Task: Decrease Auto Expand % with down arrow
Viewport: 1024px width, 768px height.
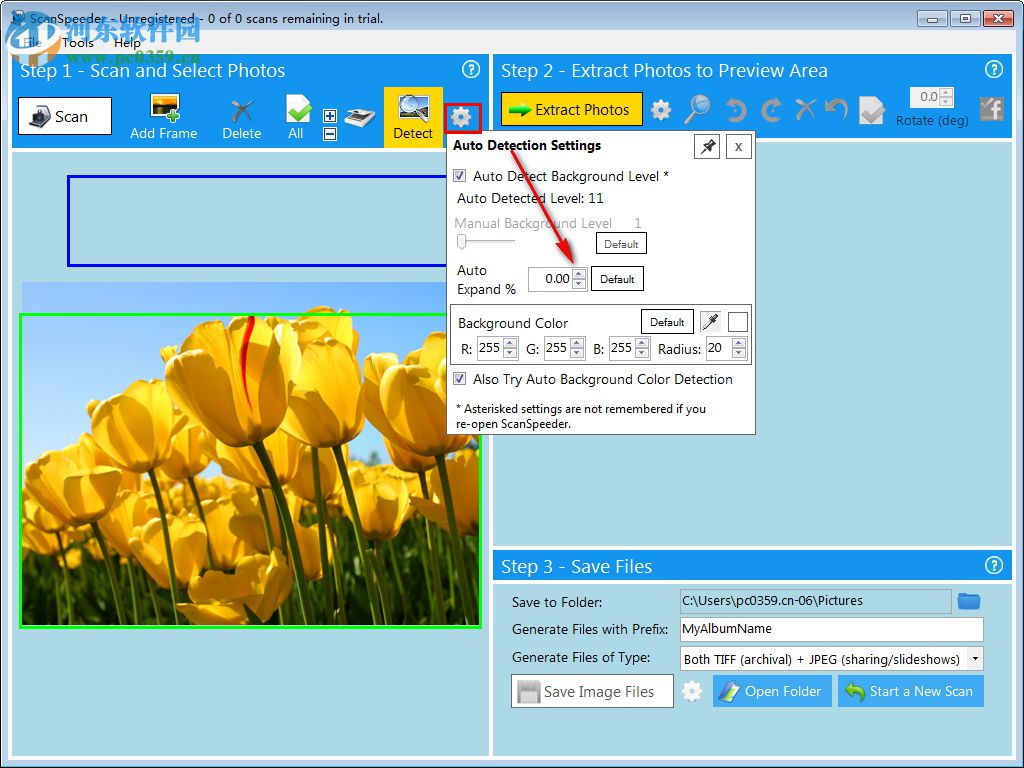Action: tap(579, 283)
